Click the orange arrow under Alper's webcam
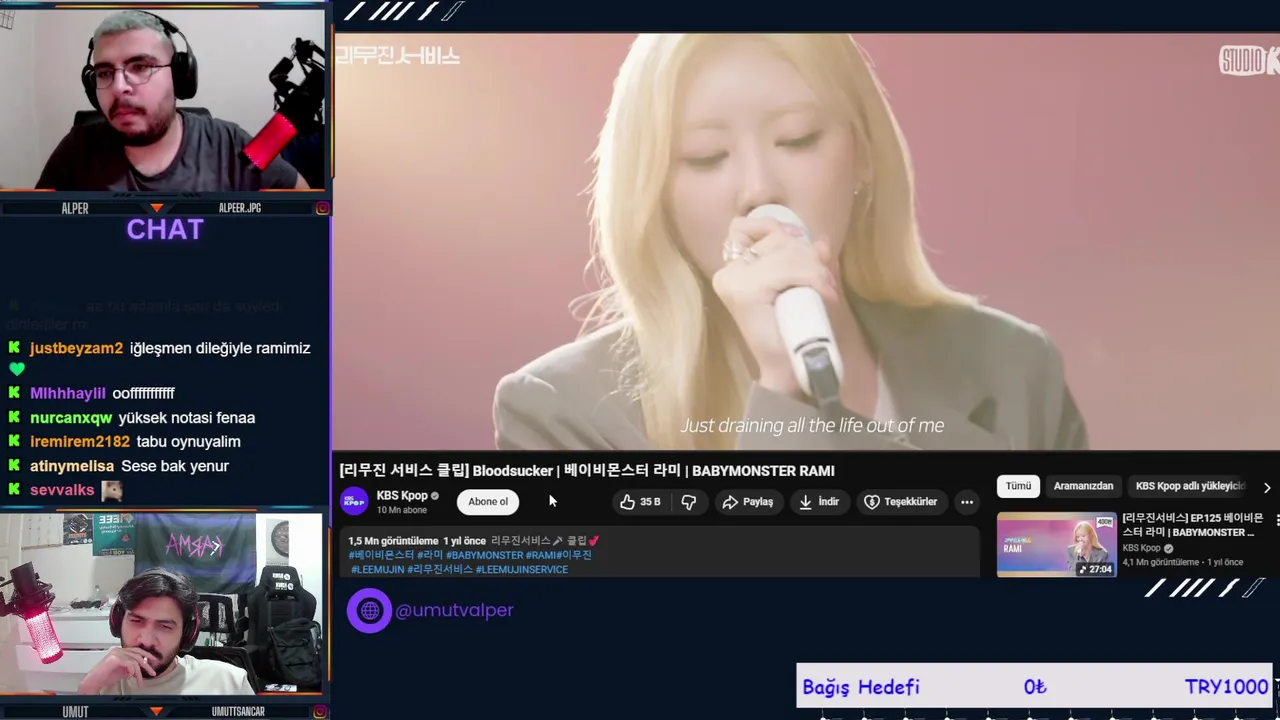The width and height of the screenshot is (1280, 720). (x=157, y=208)
